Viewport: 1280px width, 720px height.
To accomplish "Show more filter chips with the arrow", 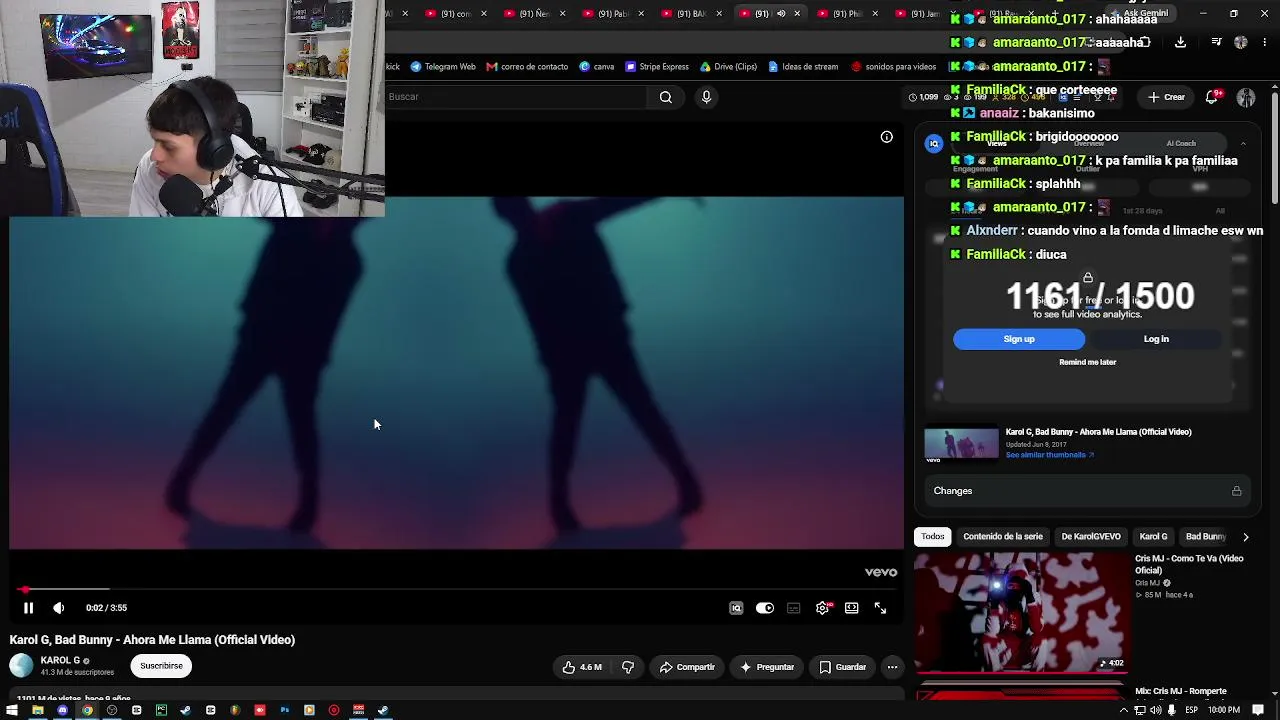I will [x=1245, y=537].
